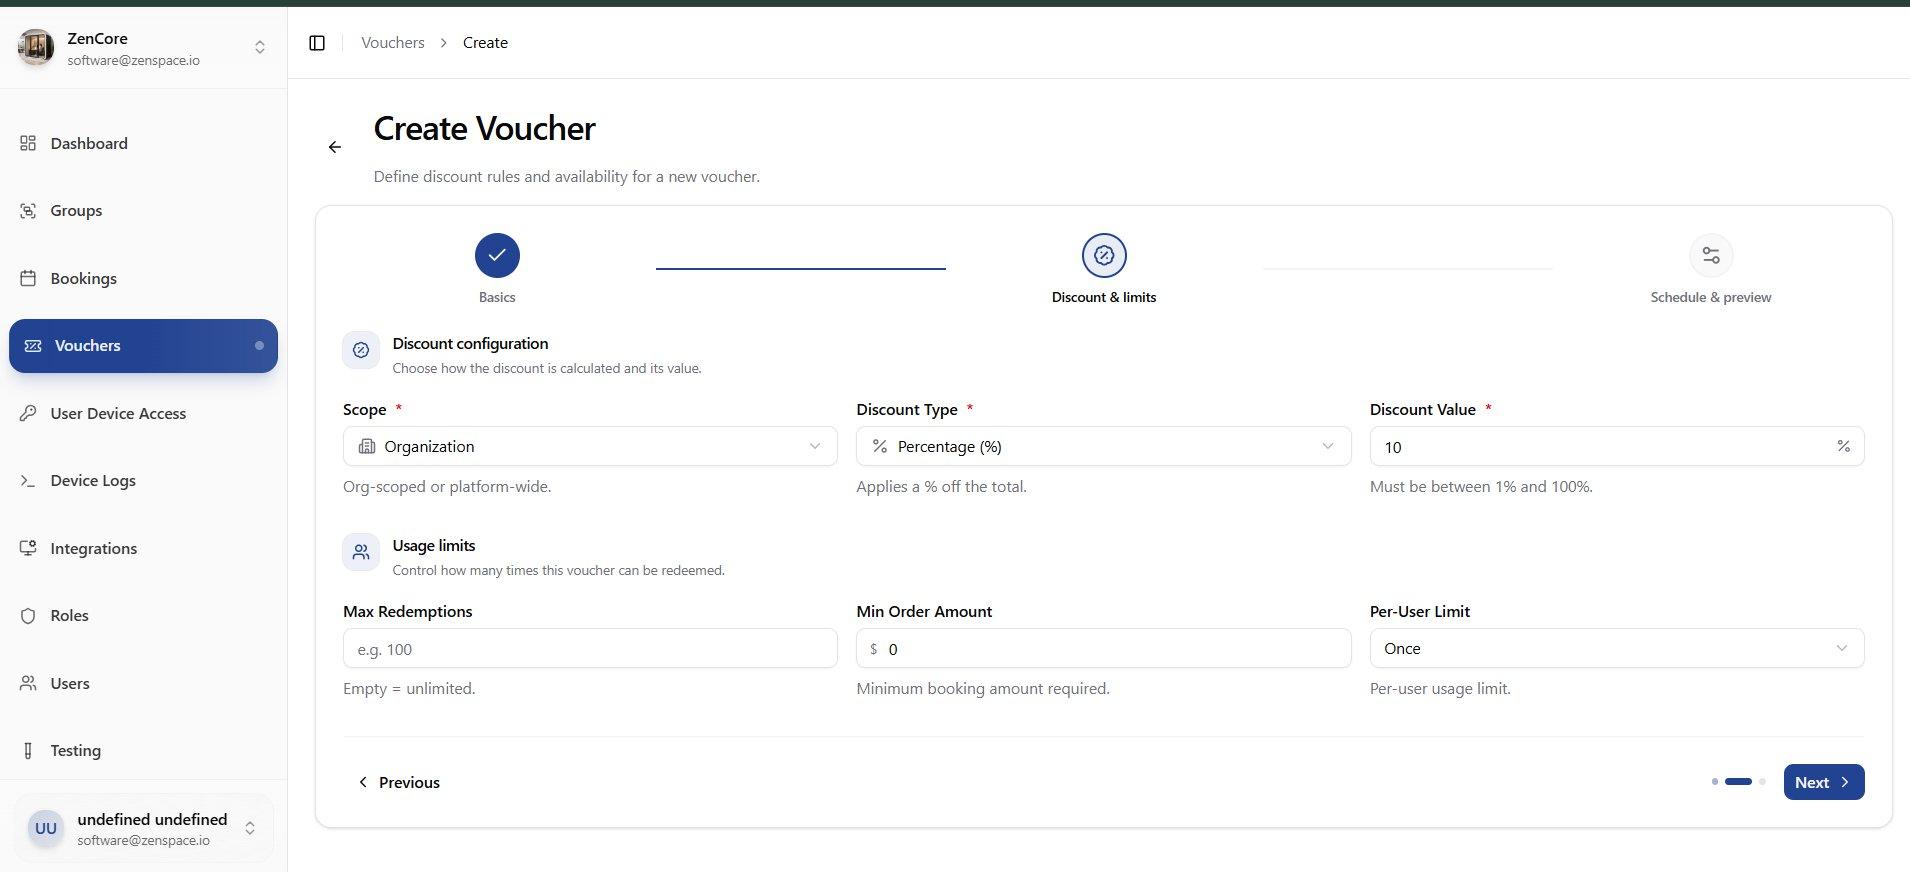Click the percent icon in Discount Type
The width and height of the screenshot is (1910, 872).
(880, 446)
